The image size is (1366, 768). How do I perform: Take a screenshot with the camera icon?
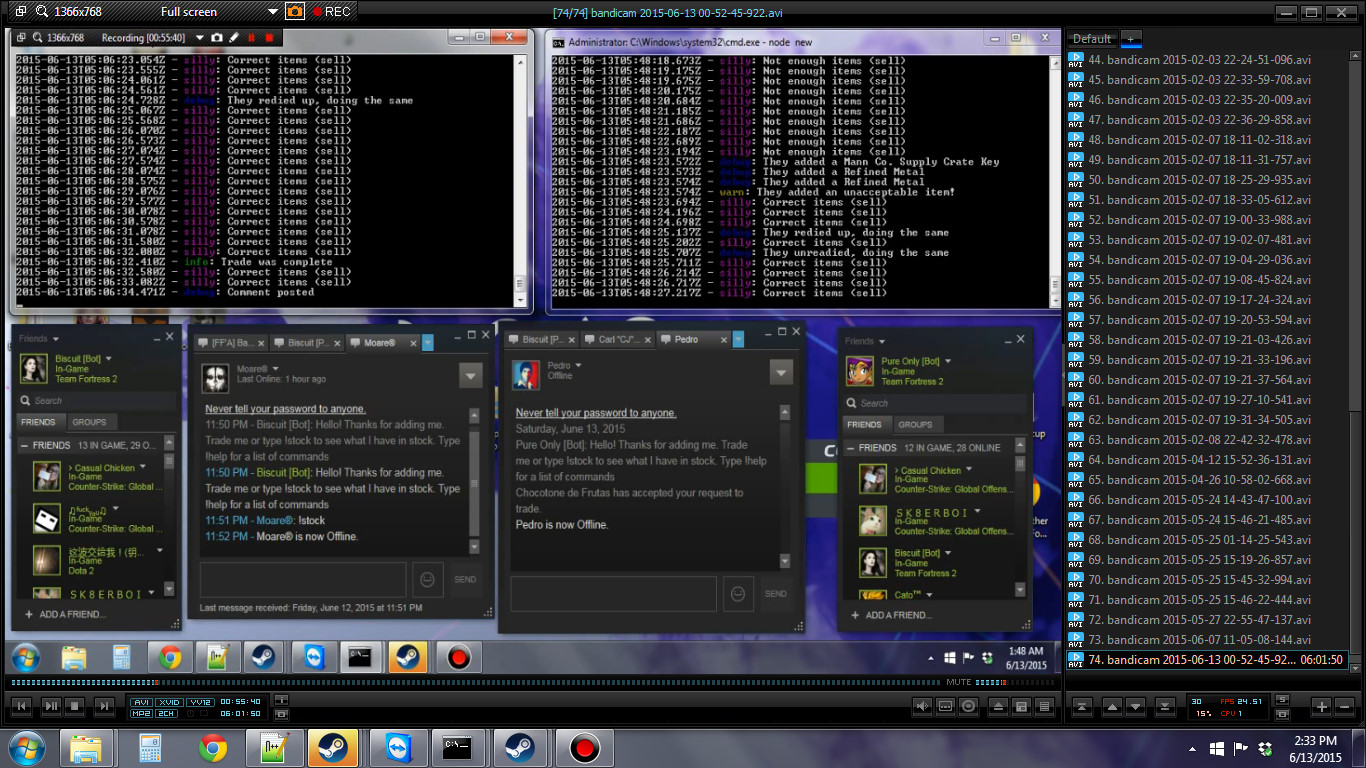click(294, 12)
